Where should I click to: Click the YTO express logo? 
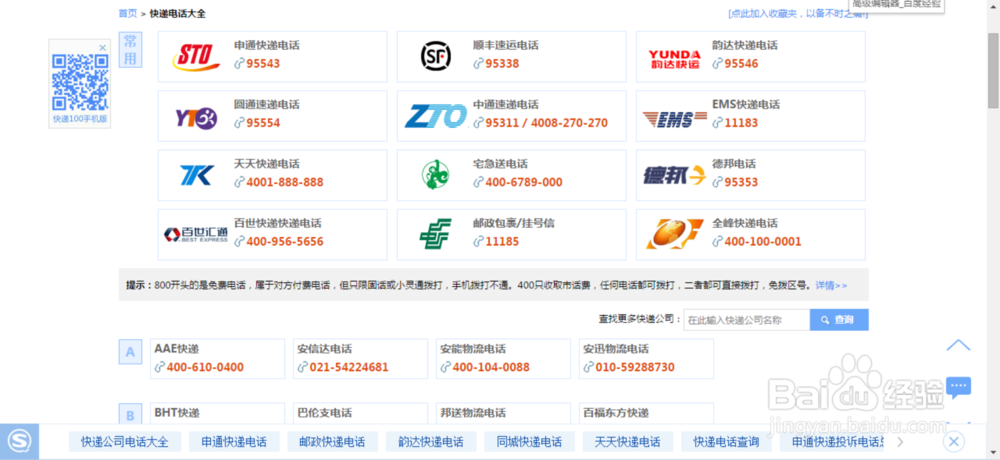[x=196, y=117]
